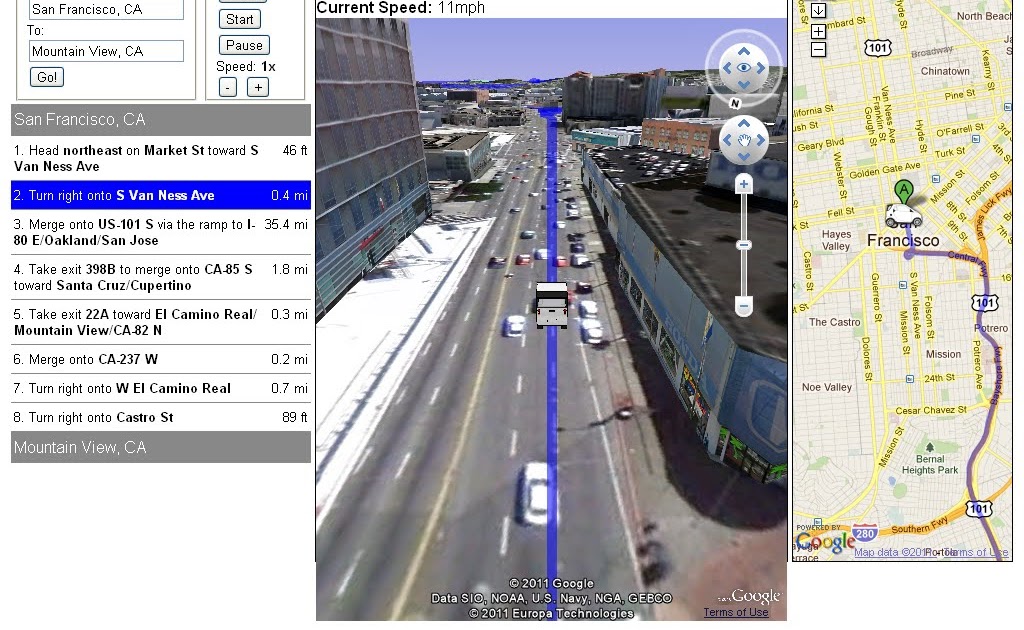Zoom out the mini map with the minus button
The height and width of the screenshot is (630, 1024).
click(x=818, y=49)
